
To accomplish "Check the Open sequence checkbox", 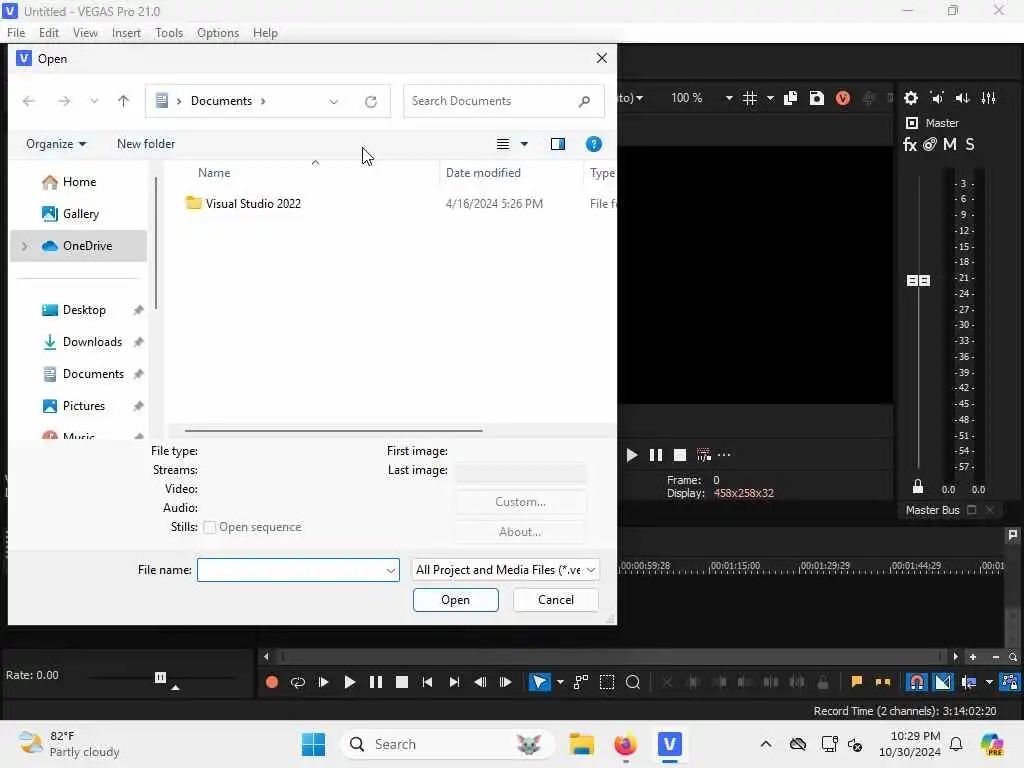I will 209,527.
